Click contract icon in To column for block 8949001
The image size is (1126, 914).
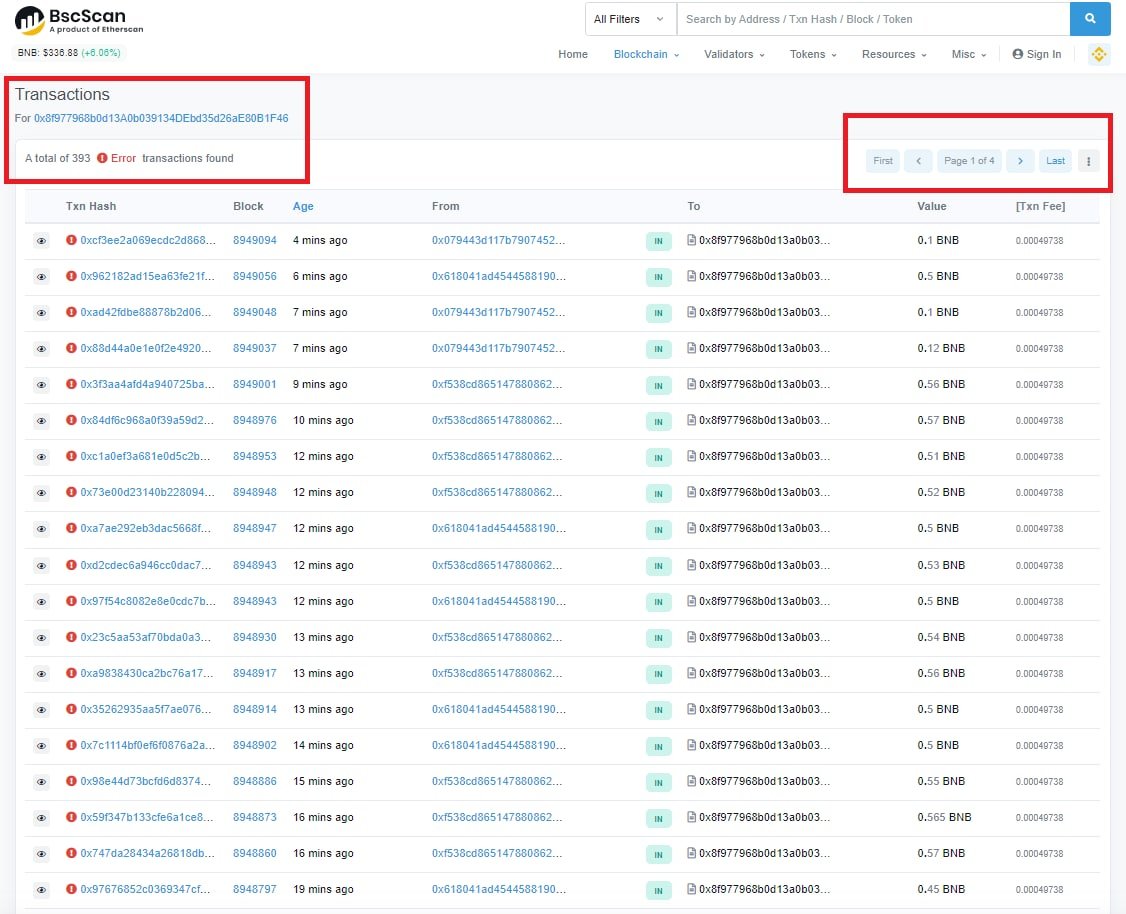click(x=692, y=384)
